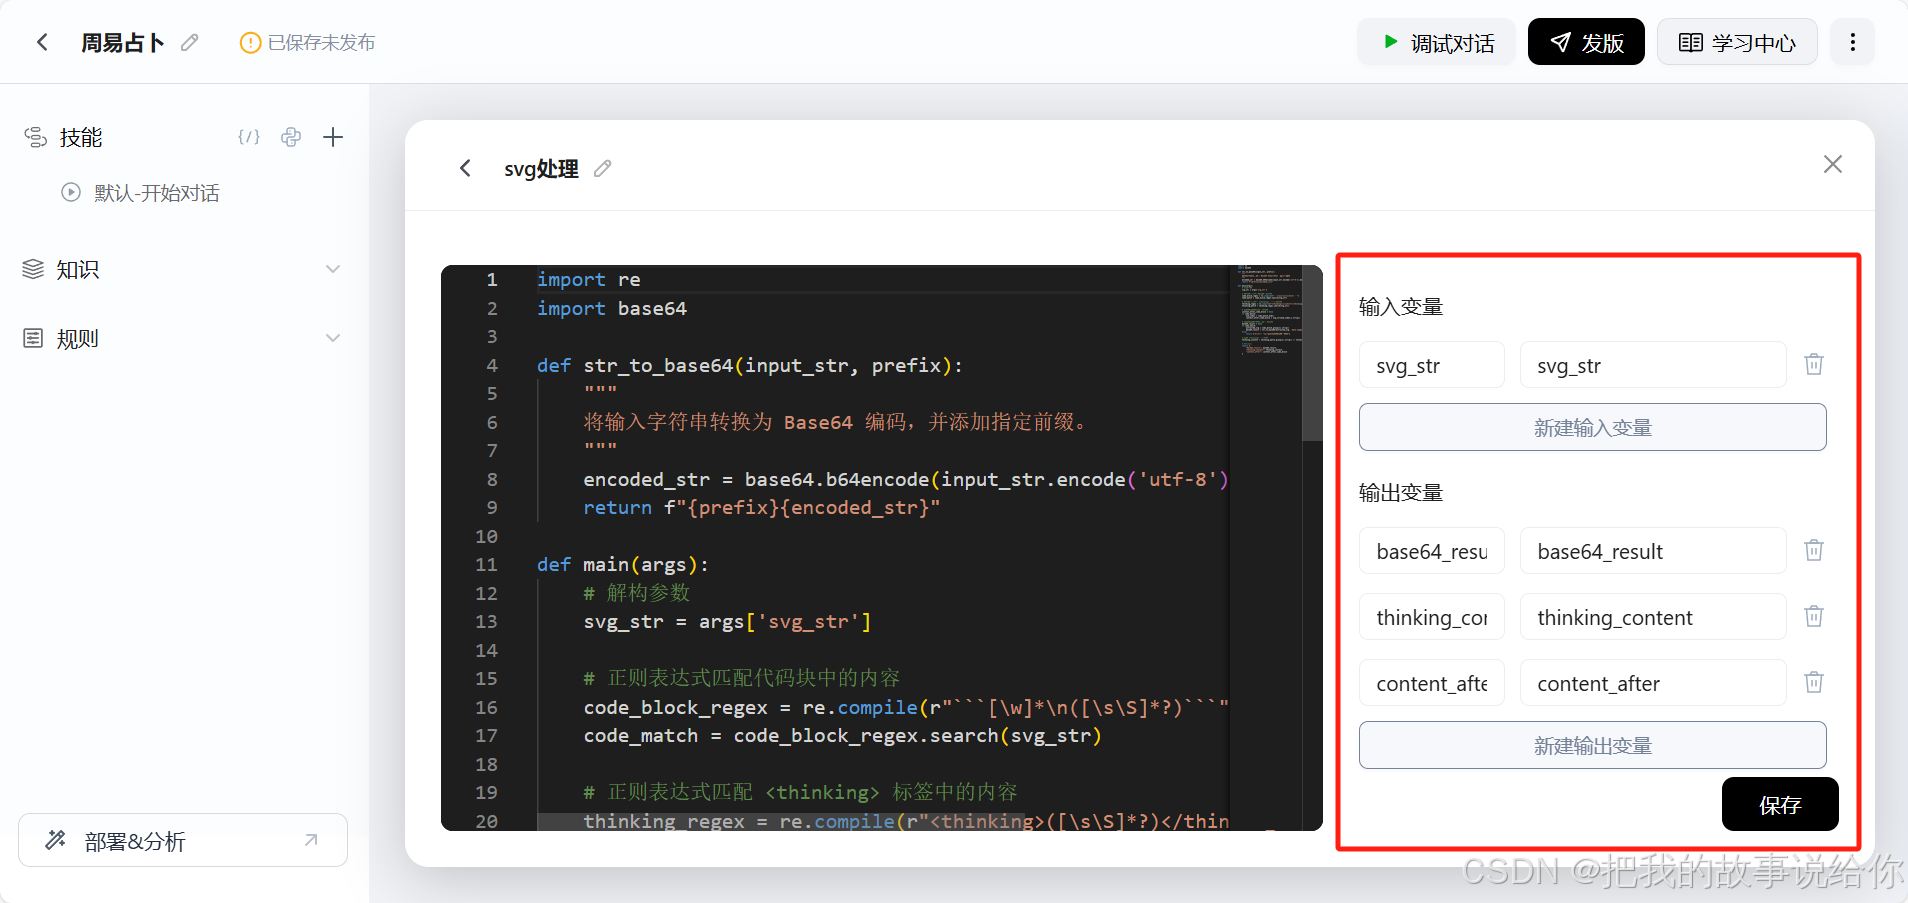
Task: Click the content_after output description field
Action: point(1653,683)
